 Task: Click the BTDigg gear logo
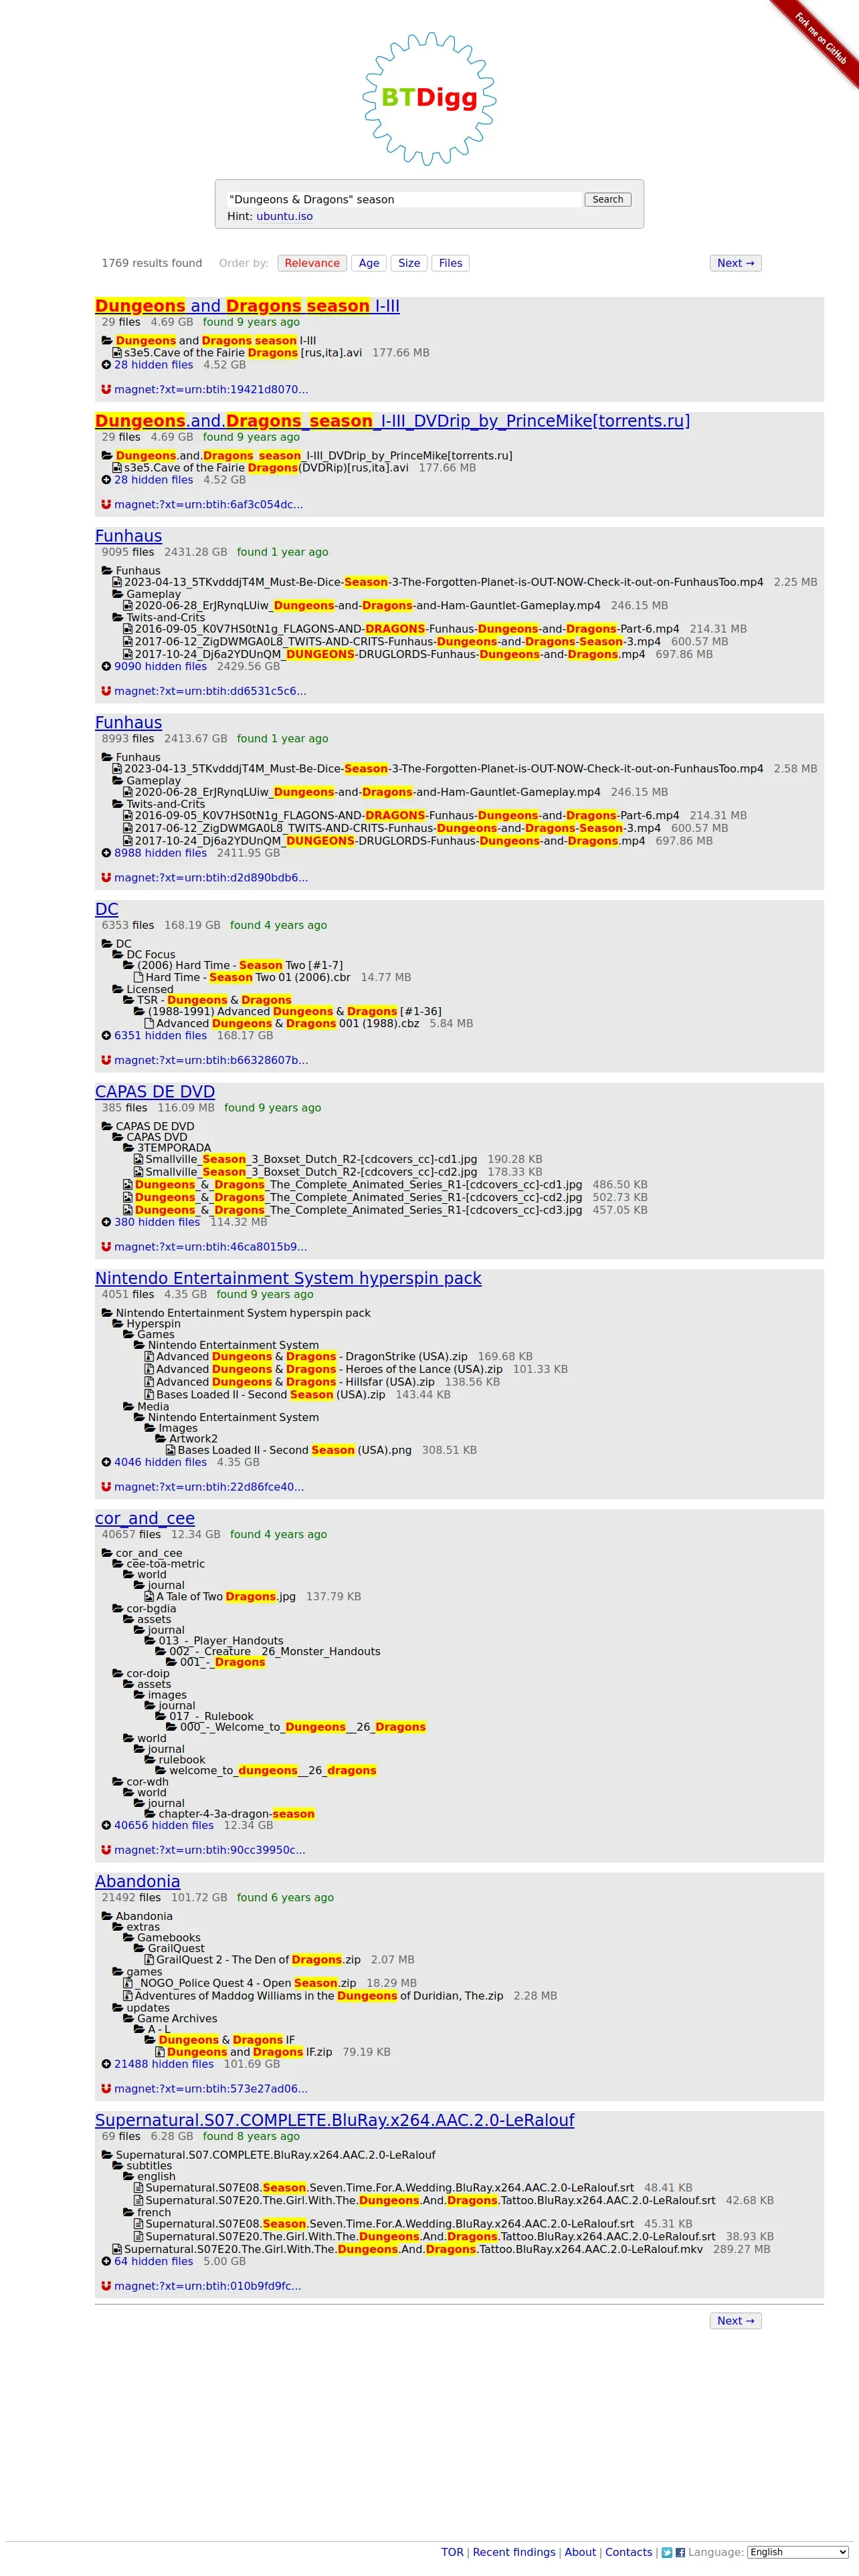pyautogui.click(x=429, y=98)
